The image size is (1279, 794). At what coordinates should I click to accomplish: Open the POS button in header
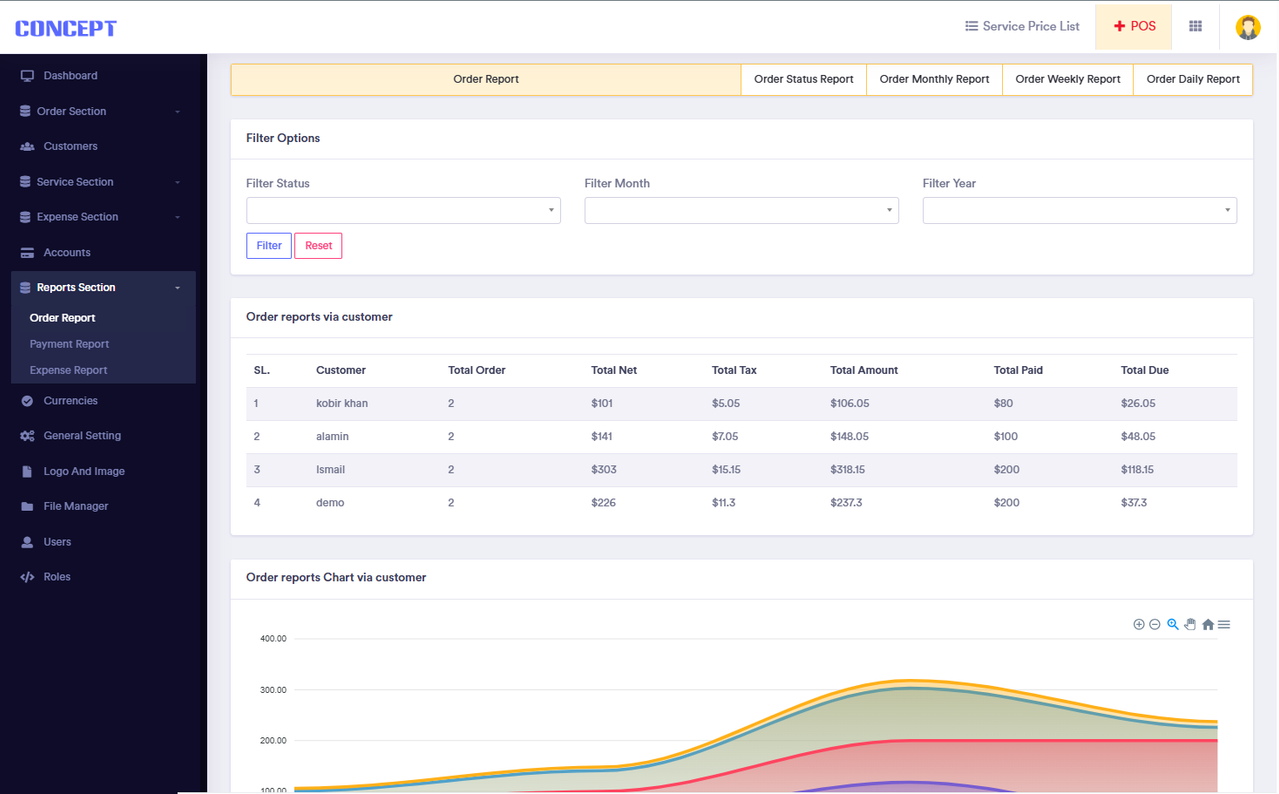click(x=1134, y=27)
